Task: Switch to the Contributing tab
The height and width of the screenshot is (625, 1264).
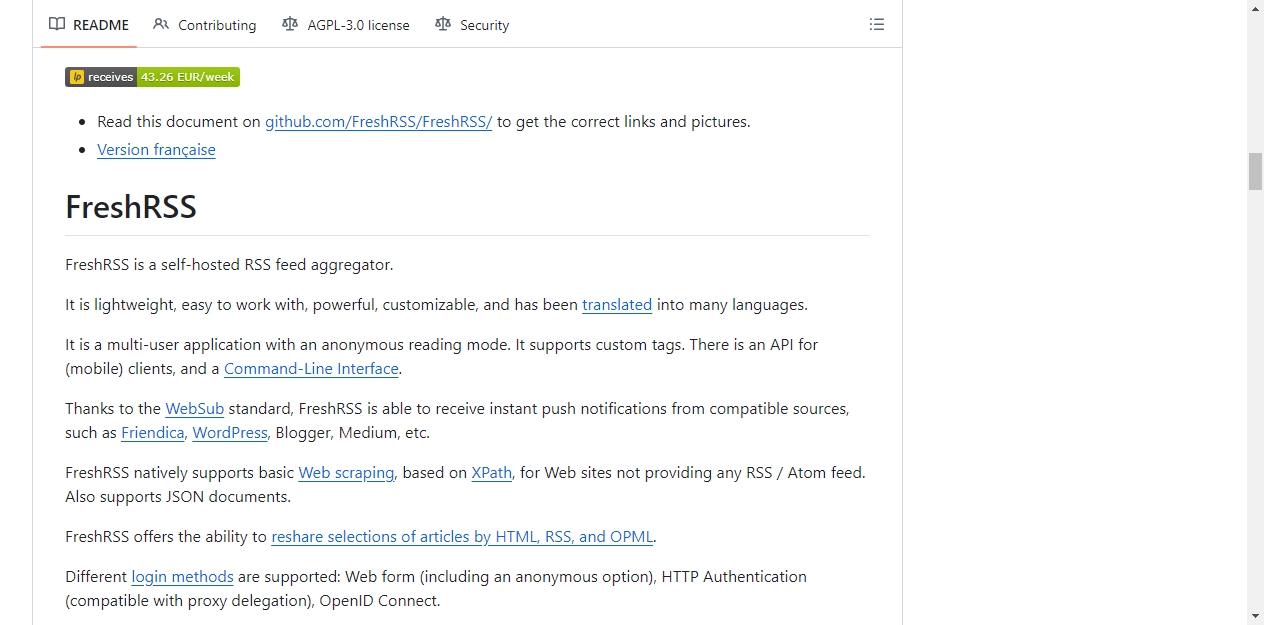Action: [x=205, y=25]
